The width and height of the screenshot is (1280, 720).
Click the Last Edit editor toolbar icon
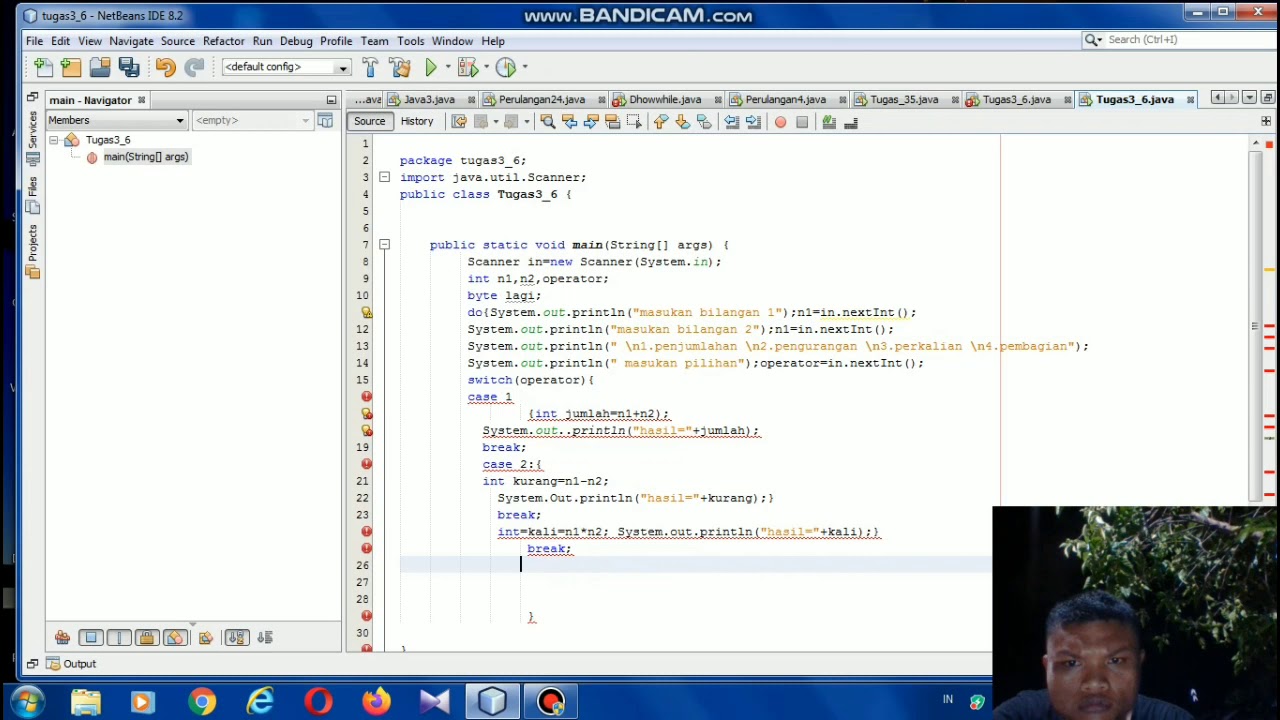pyautogui.click(x=459, y=122)
